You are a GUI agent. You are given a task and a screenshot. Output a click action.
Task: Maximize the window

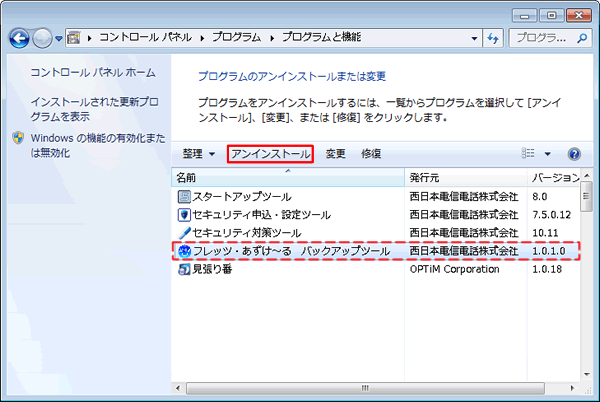click(x=551, y=16)
